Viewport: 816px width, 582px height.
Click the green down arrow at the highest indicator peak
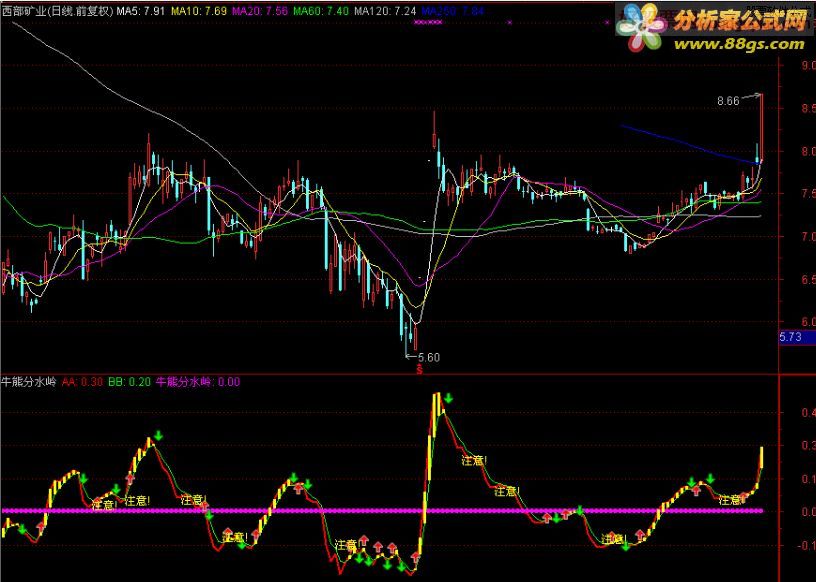[449, 399]
